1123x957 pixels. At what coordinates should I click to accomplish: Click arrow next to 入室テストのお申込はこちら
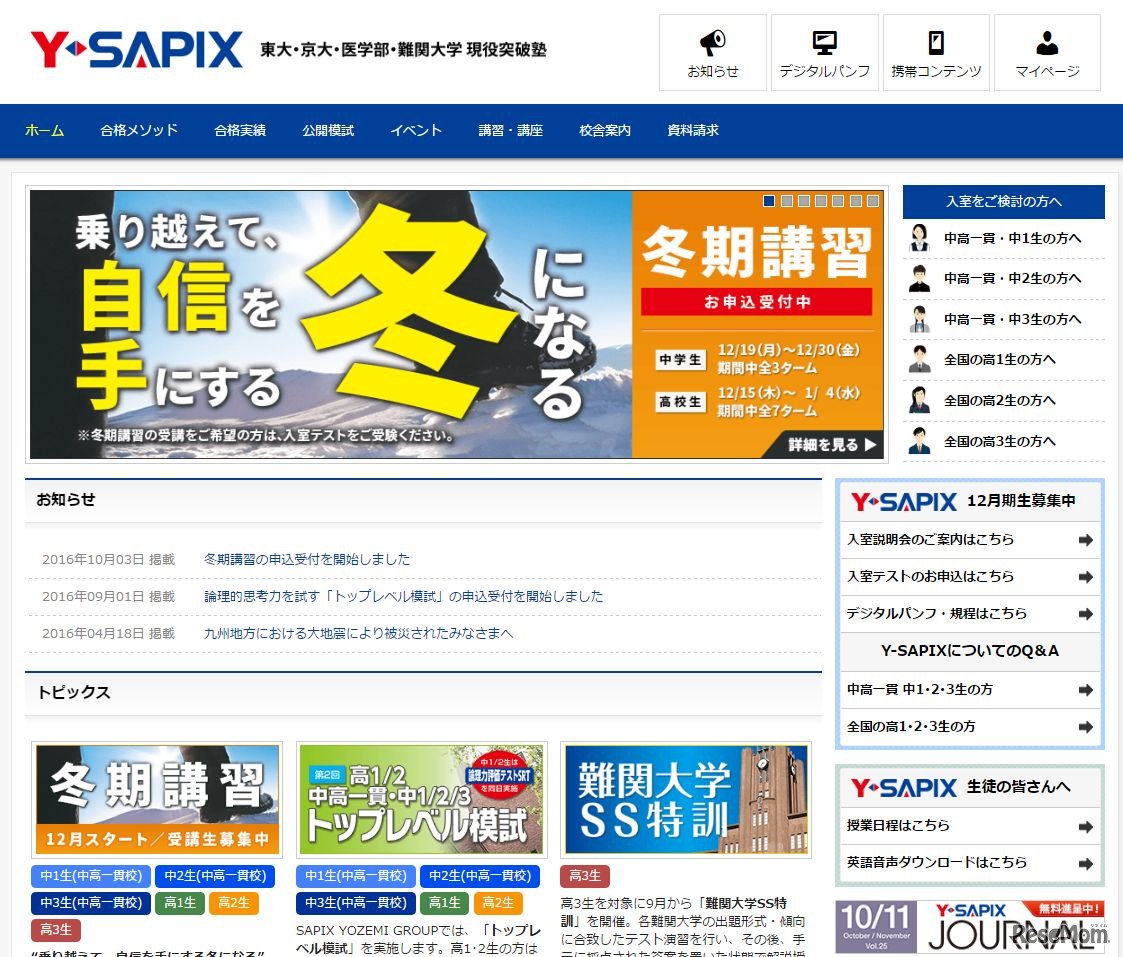pos(1086,577)
